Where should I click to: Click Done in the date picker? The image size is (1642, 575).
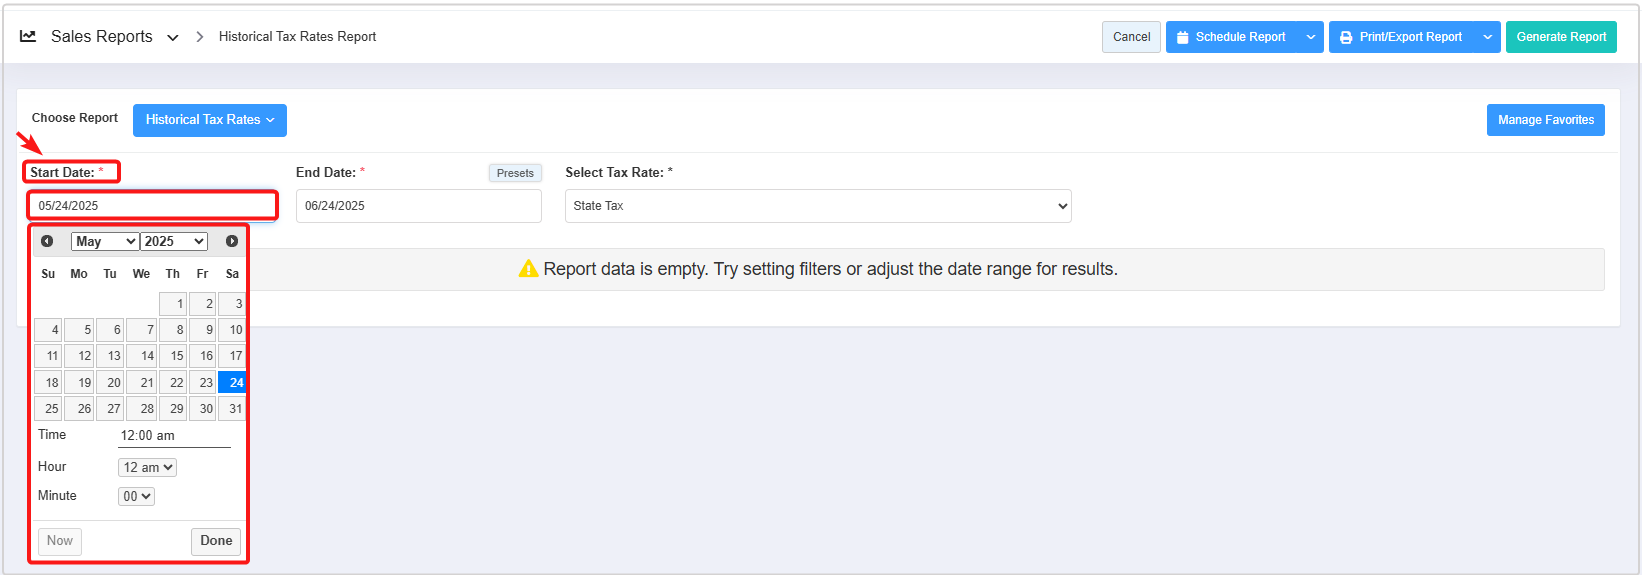coord(216,541)
